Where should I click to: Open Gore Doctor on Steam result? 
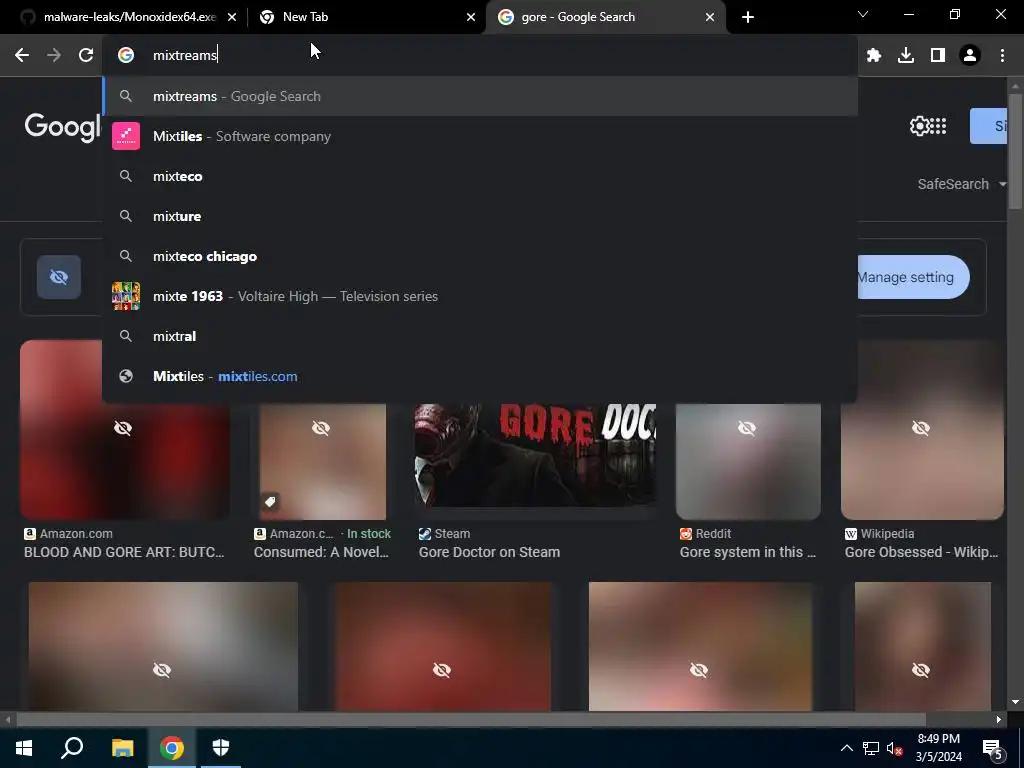point(489,552)
